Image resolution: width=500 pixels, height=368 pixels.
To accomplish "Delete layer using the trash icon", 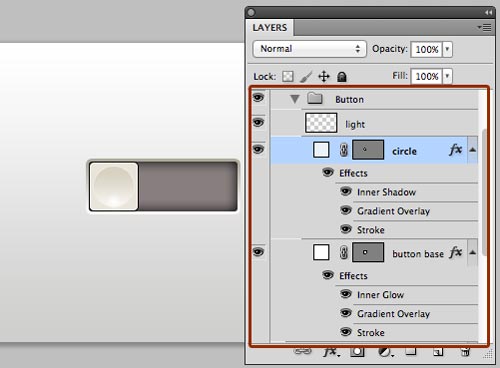I will pos(465,352).
